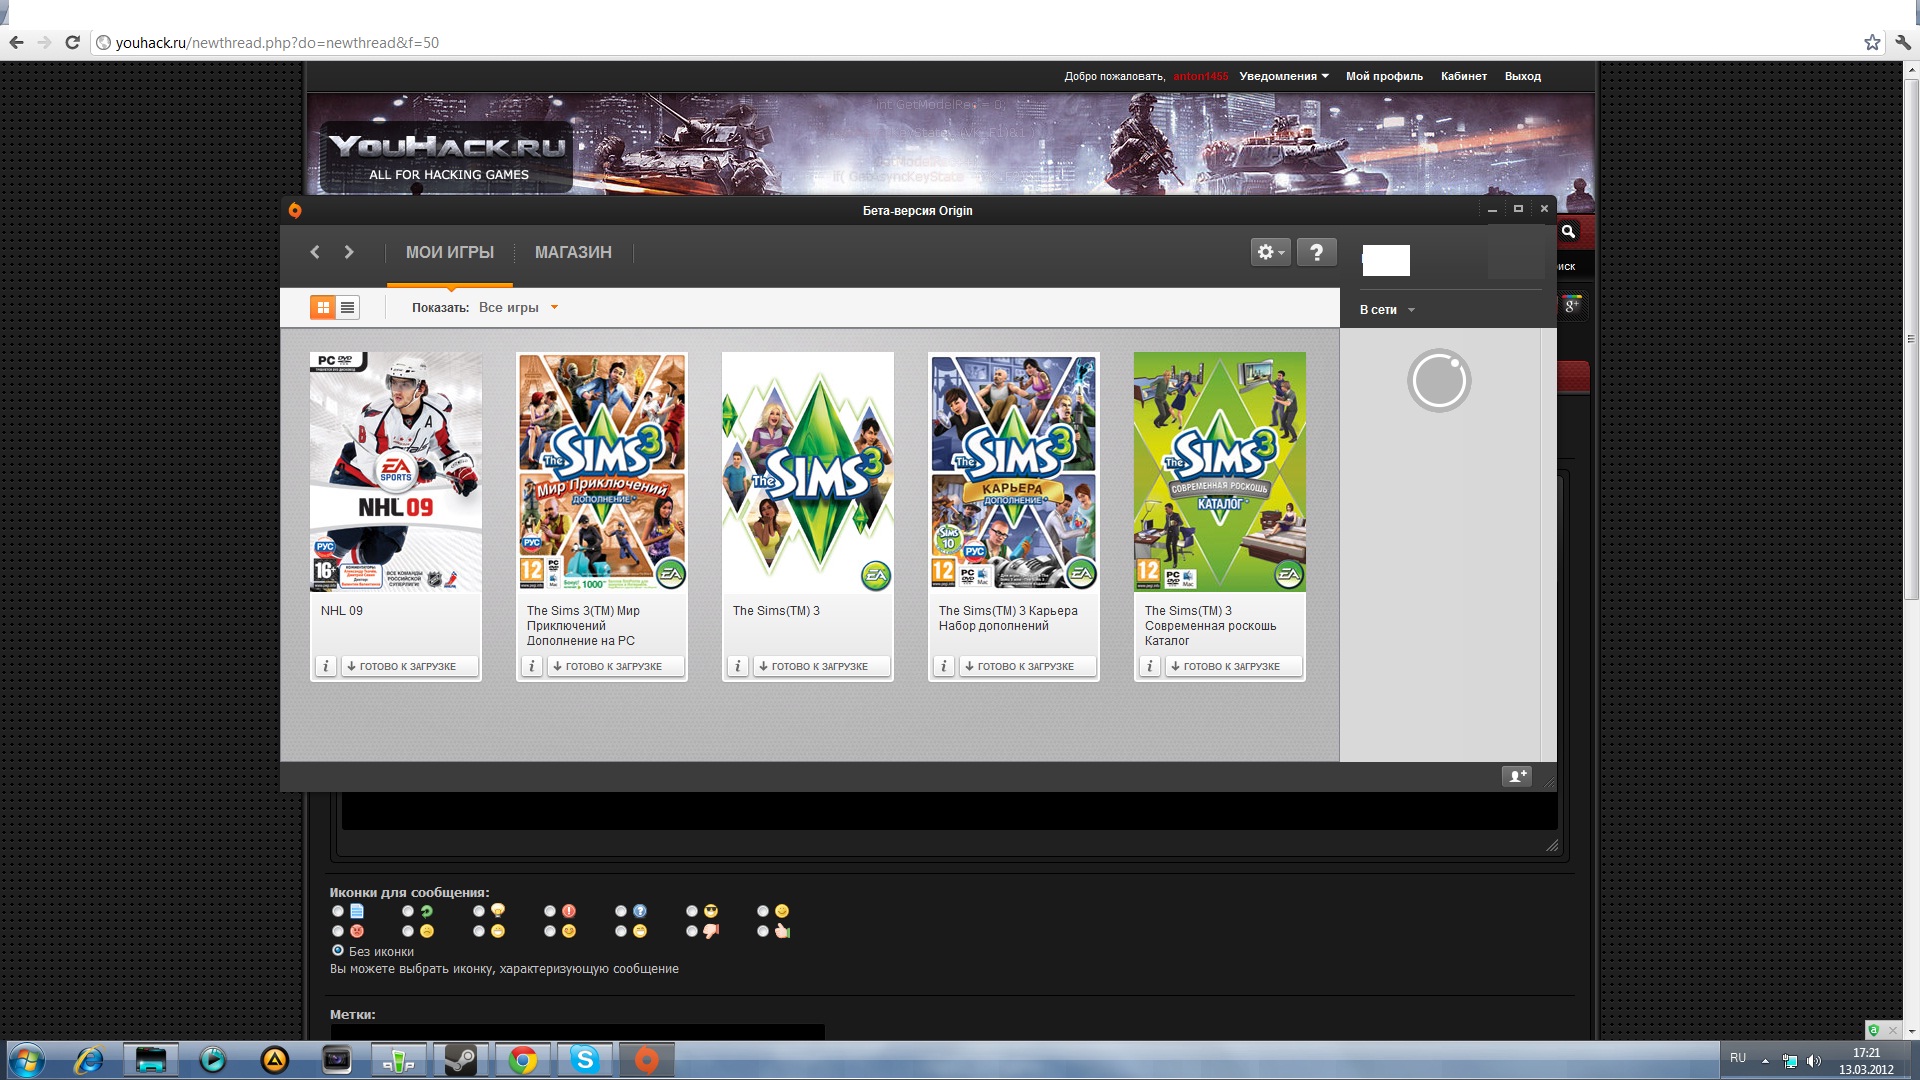Switch Origin library to list view
1920x1080 pixels.
click(x=348, y=308)
